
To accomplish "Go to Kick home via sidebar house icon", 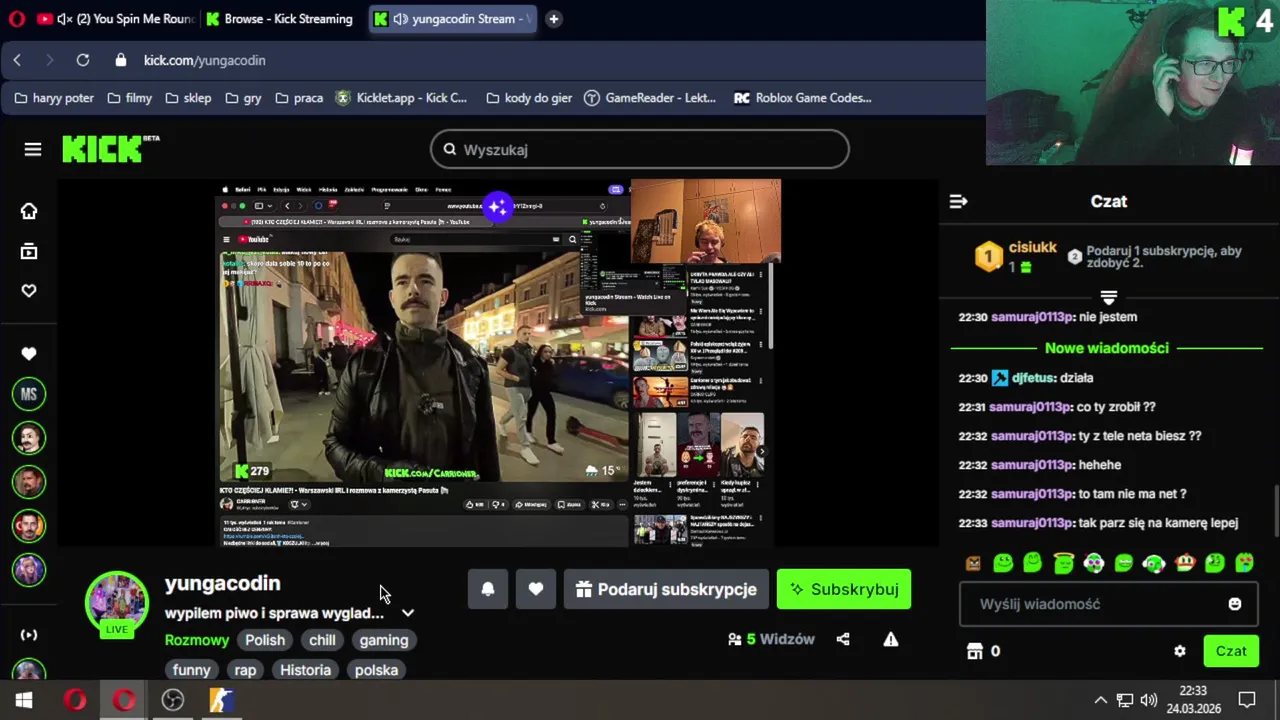I will pyautogui.click(x=29, y=211).
